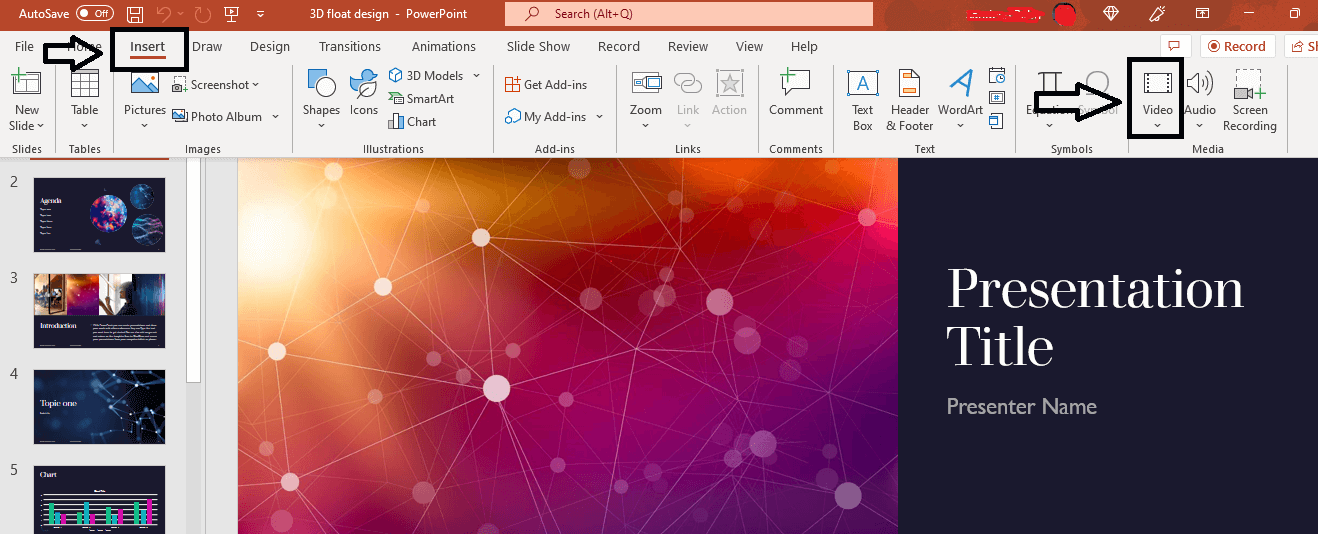Switch to the Draw tab
Viewport: 1318px width, 534px height.
207,47
